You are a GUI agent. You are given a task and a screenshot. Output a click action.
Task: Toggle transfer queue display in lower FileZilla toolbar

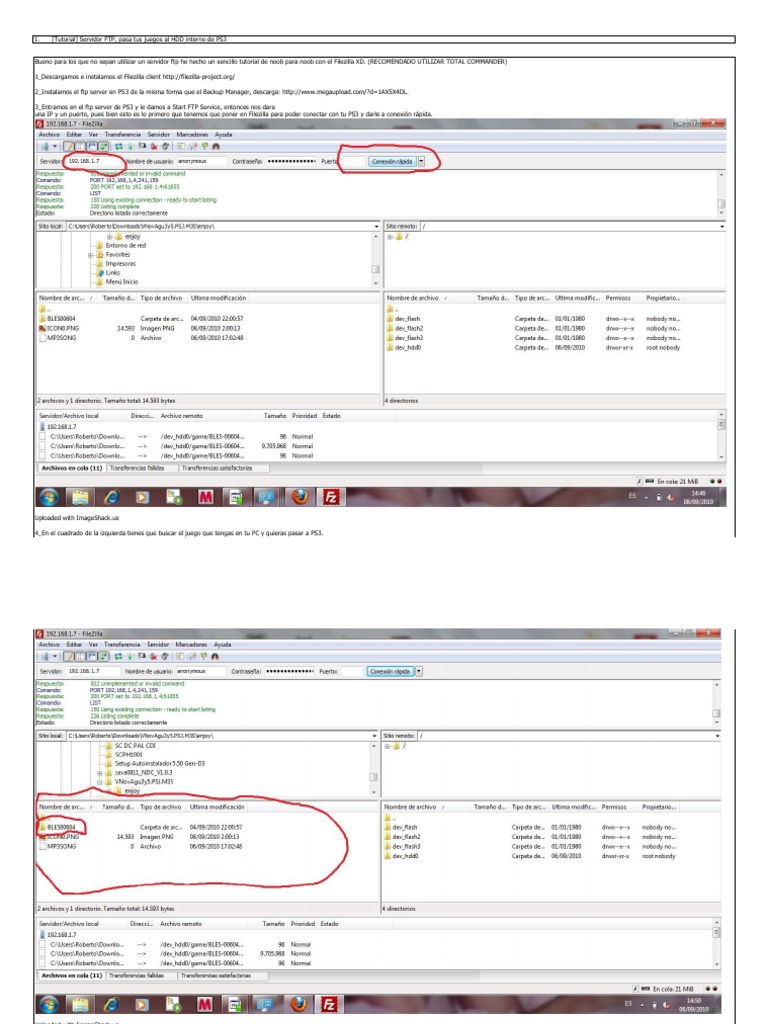(x=103, y=657)
